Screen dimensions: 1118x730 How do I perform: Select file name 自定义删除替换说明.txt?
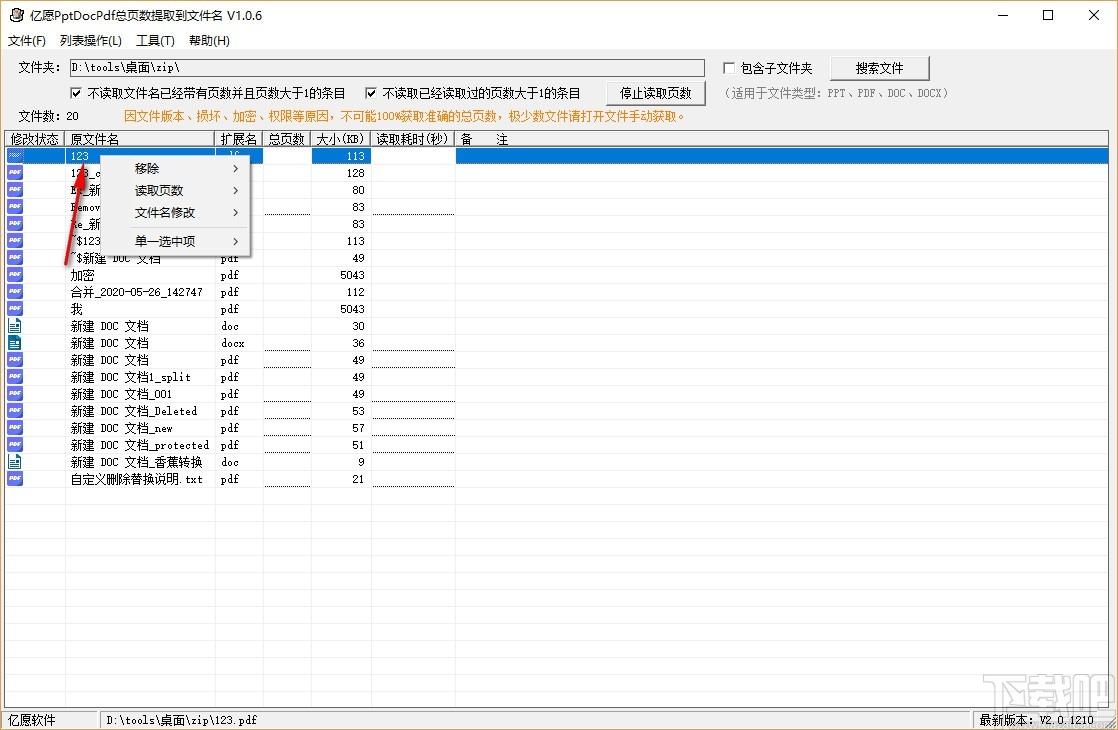point(136,479)
